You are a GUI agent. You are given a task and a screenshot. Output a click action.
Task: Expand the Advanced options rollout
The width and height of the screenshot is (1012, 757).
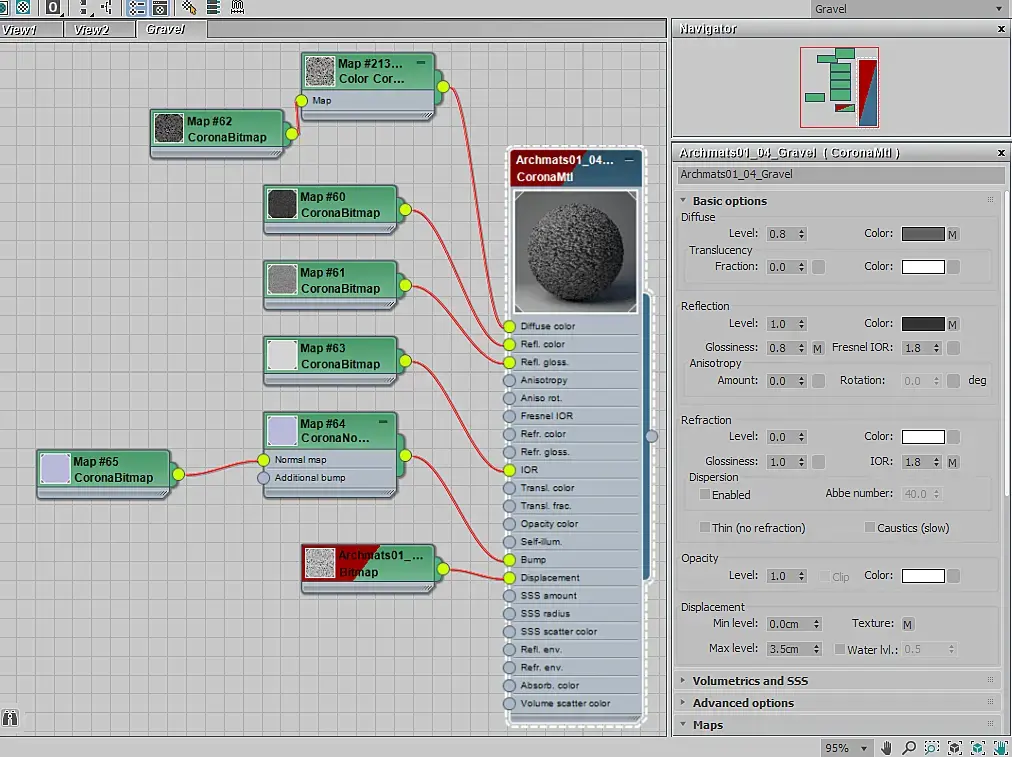(742, 703)
